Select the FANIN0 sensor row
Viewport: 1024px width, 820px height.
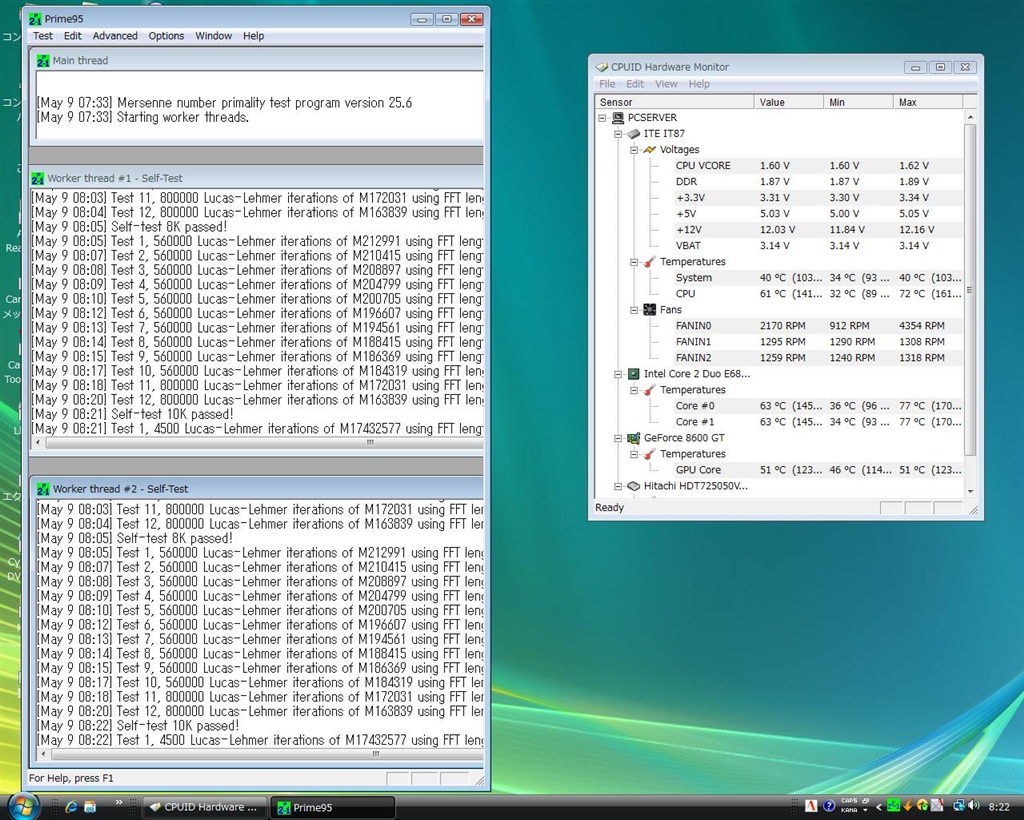[818, 326]
